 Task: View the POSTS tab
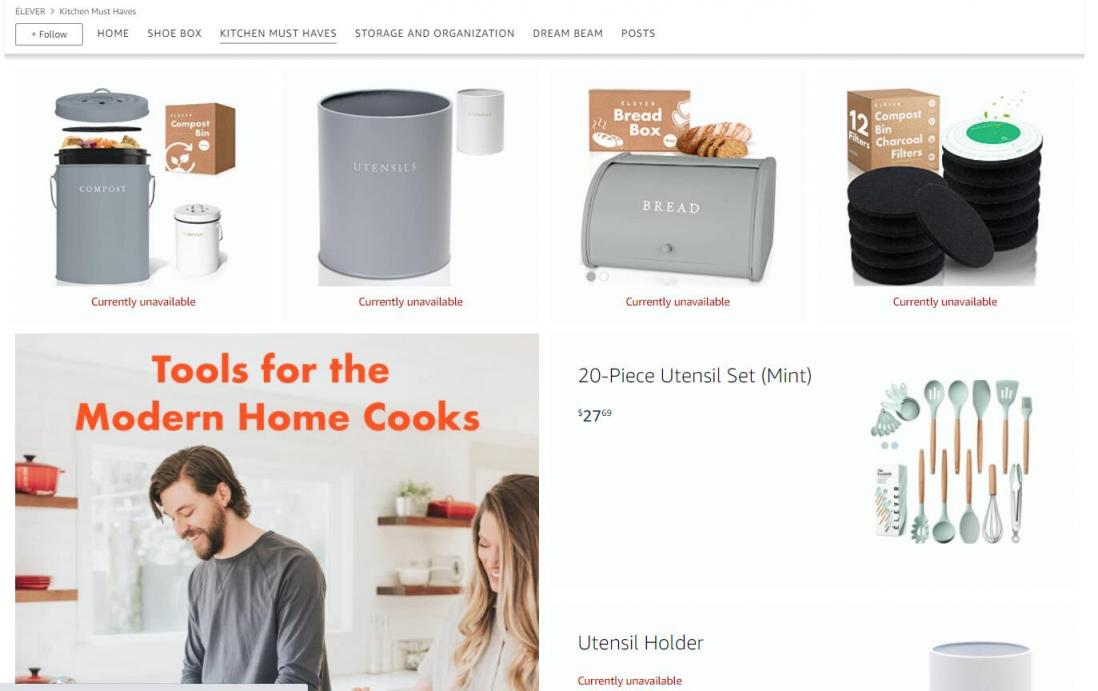638,33
